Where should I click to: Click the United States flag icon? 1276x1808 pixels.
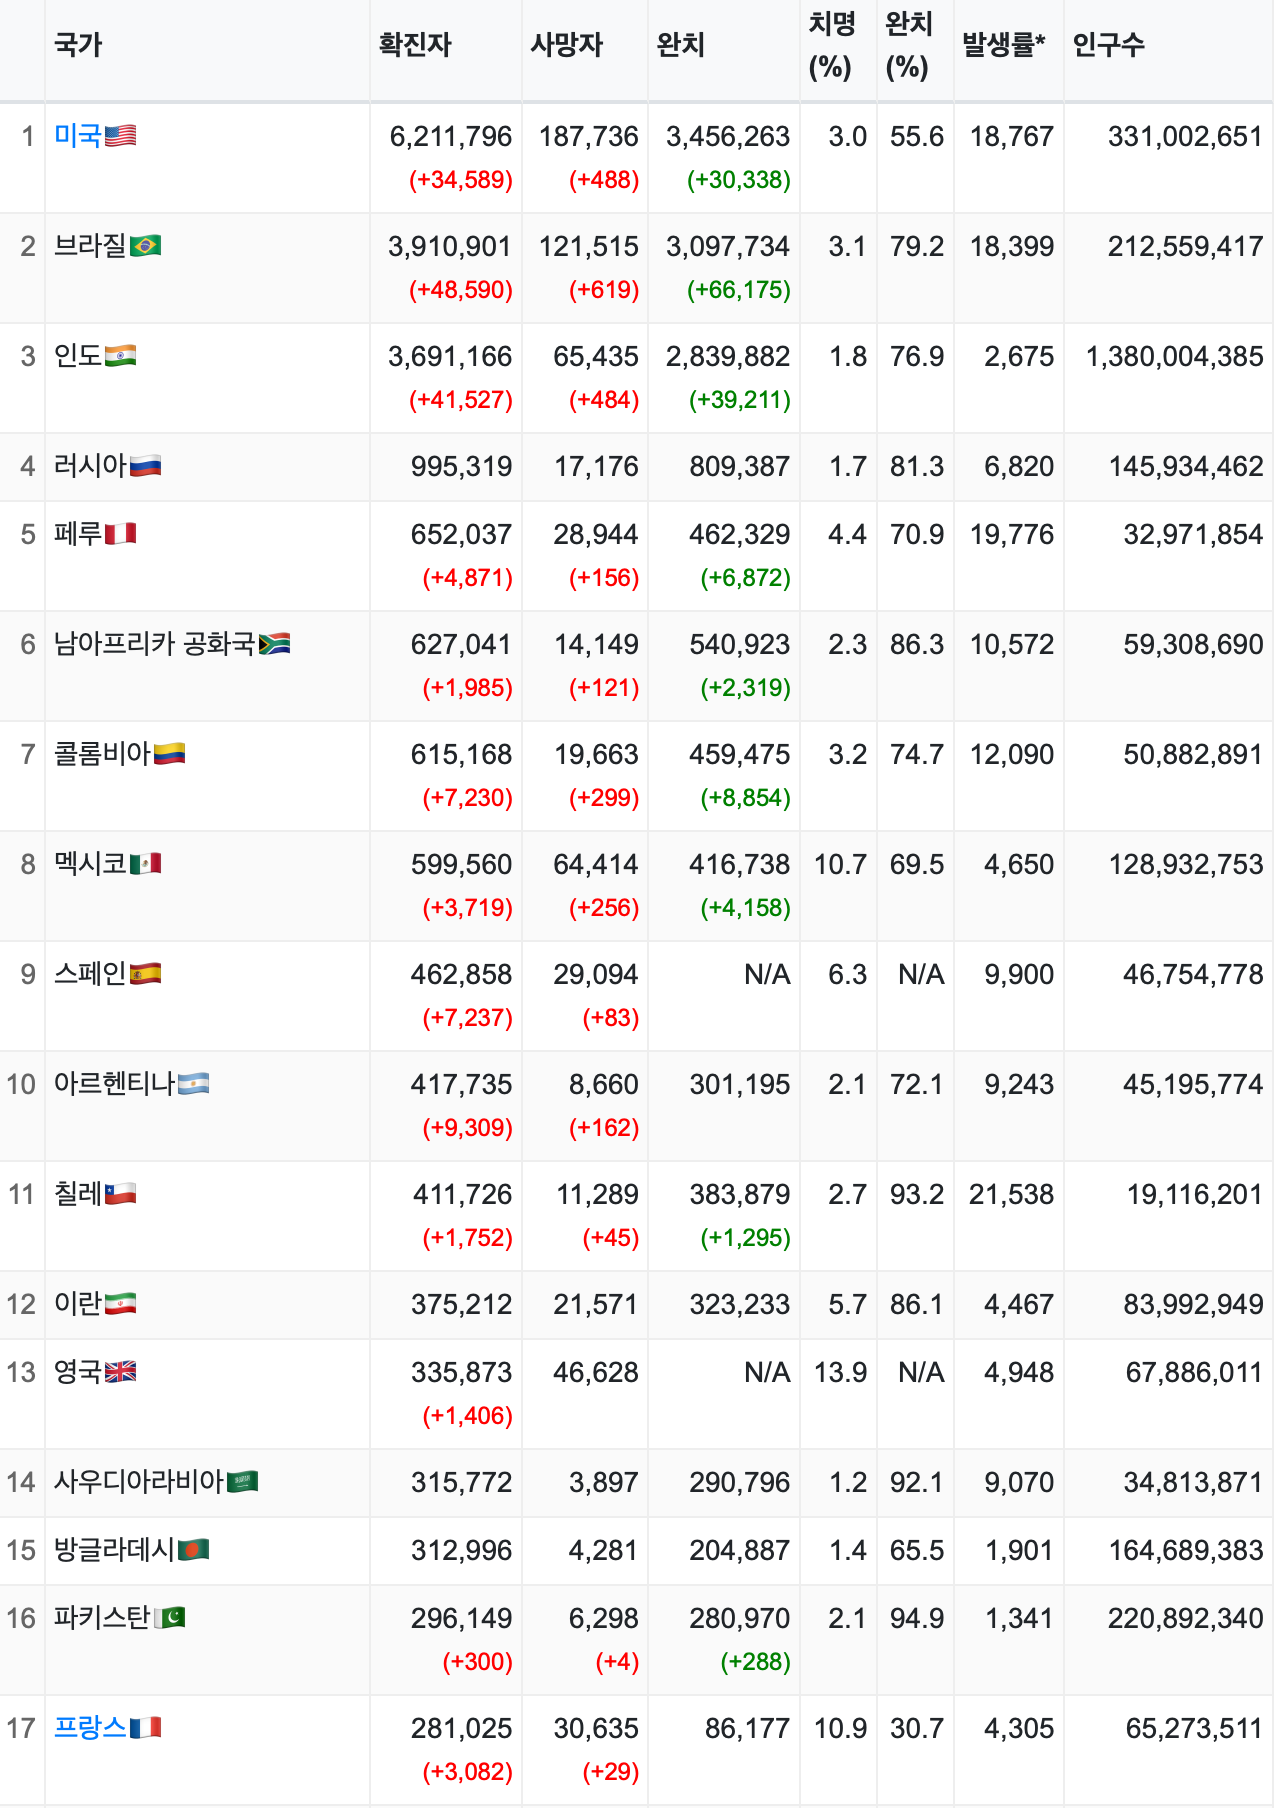[120, 135]
